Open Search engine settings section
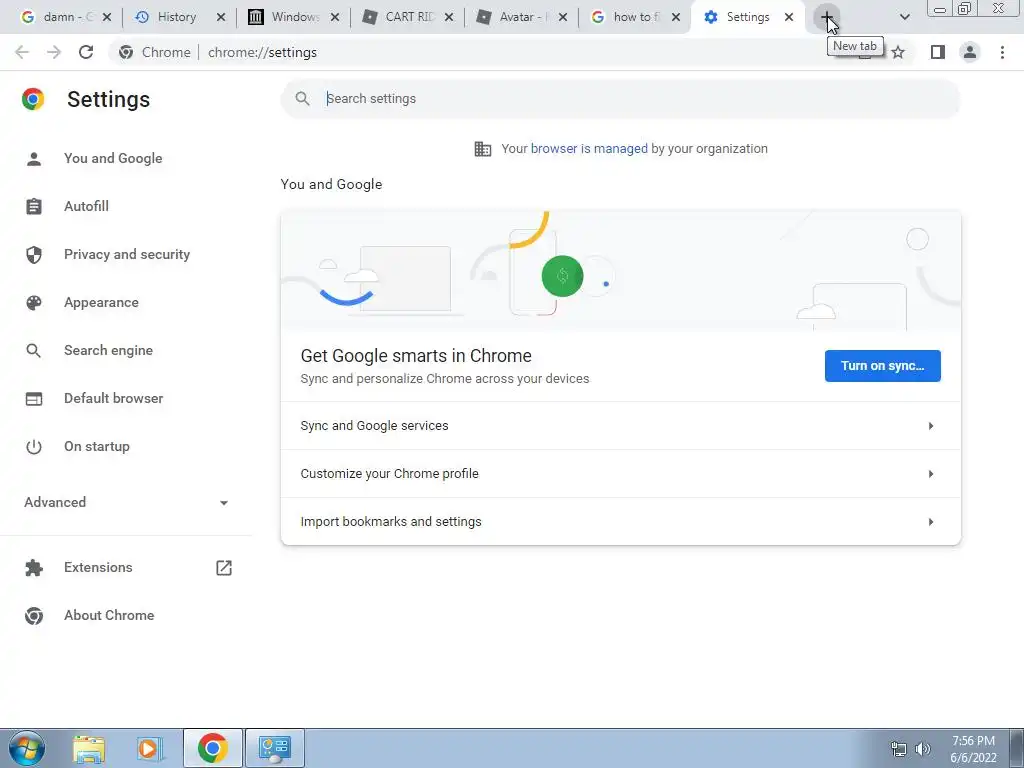The width and height of the screenshot is (1024, 768). [x=108, y=350]
